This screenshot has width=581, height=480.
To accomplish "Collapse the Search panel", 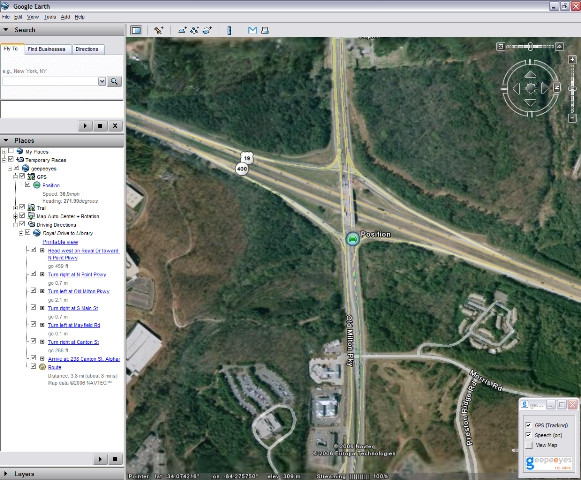I will click(x=6, y=30).
